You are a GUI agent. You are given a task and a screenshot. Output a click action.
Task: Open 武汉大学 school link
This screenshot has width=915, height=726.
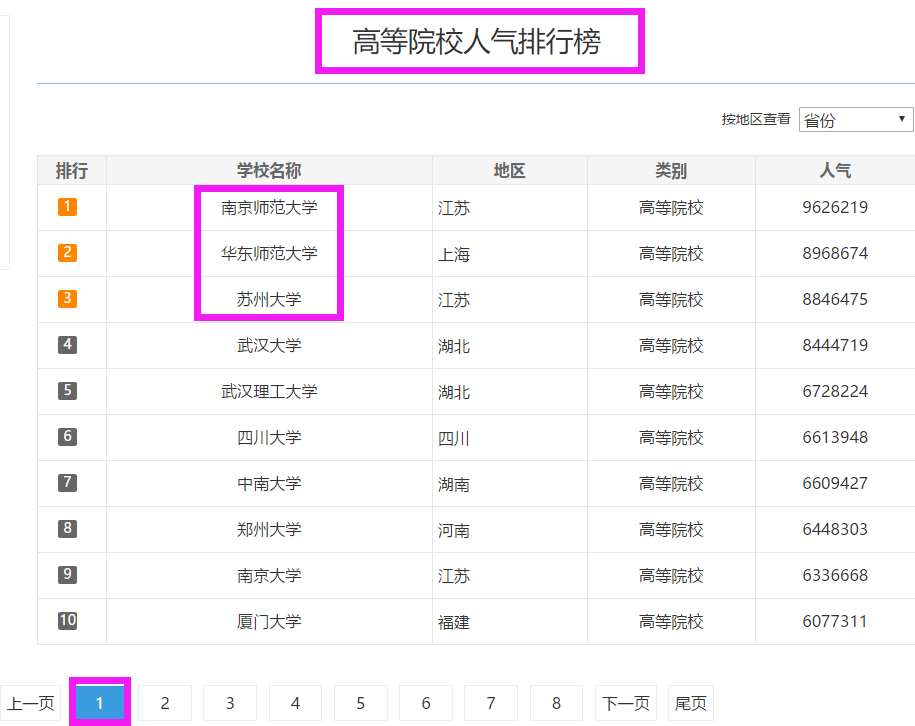tap(269, 345)
